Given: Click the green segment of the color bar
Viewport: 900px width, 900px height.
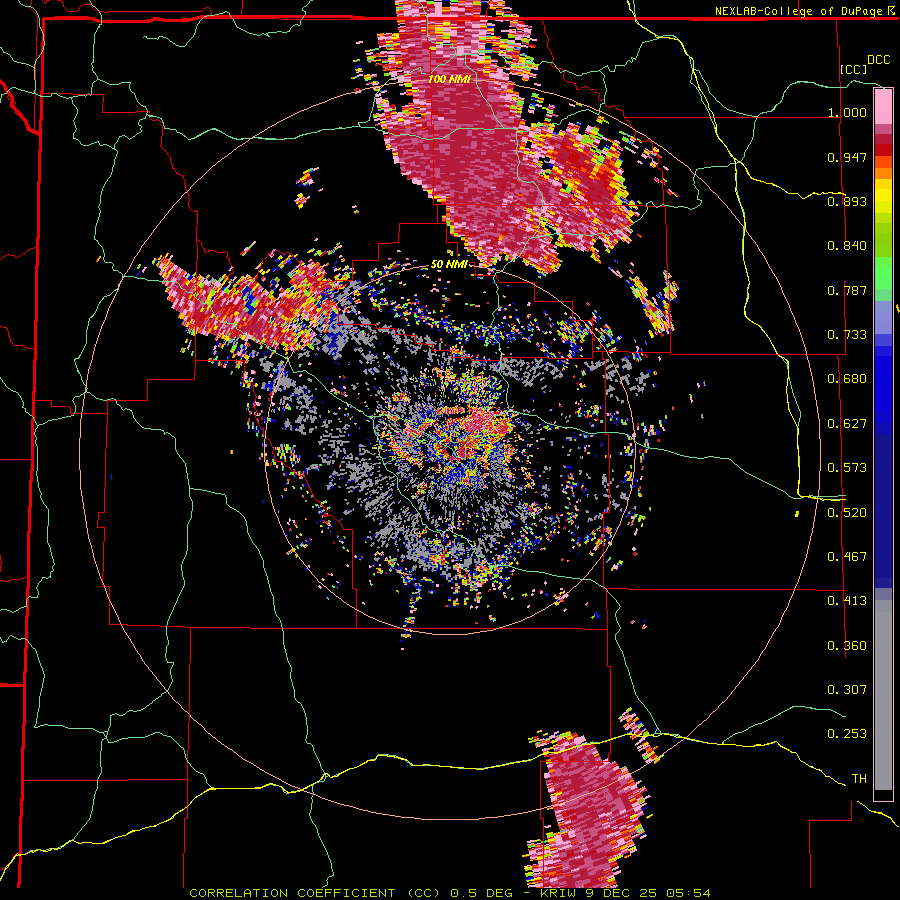Looking at the screenshot, I should (x=883, y=273).
